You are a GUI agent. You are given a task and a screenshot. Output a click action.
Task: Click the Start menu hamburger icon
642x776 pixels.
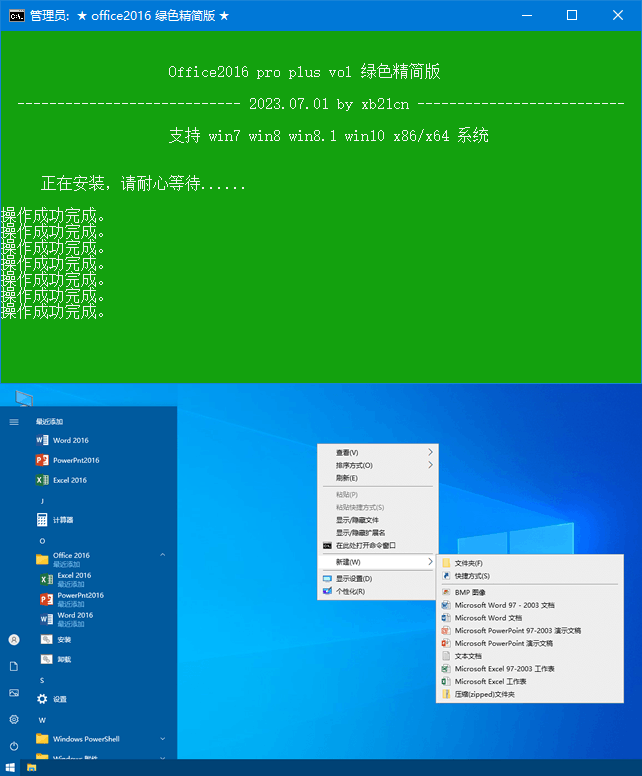pos(14,422)
